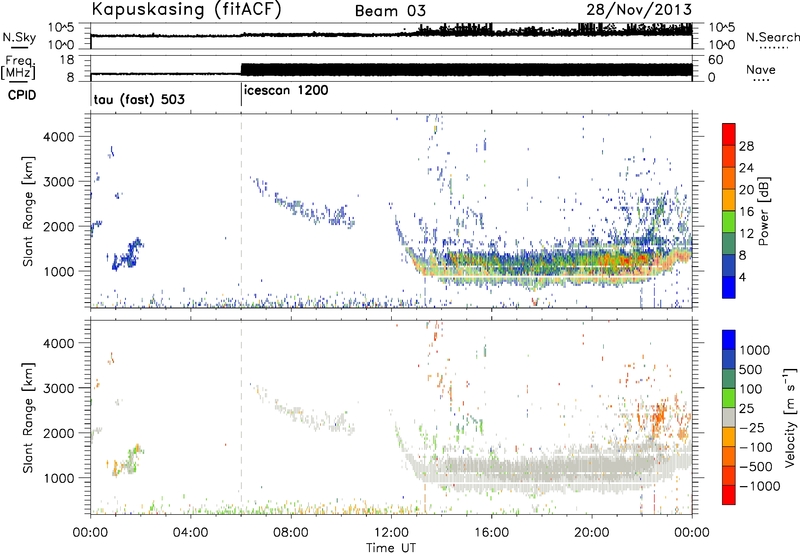The image size is (800, 554).
Task: Click the 'Nave' legend label
Action: pos(761,70)
